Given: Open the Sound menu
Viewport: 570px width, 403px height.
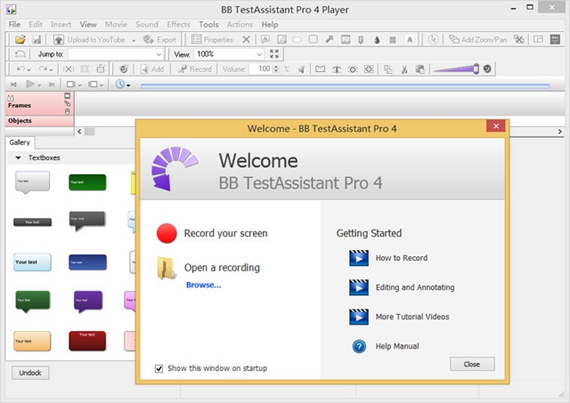Looking at the screenshot, I should (x=147, y=24).
